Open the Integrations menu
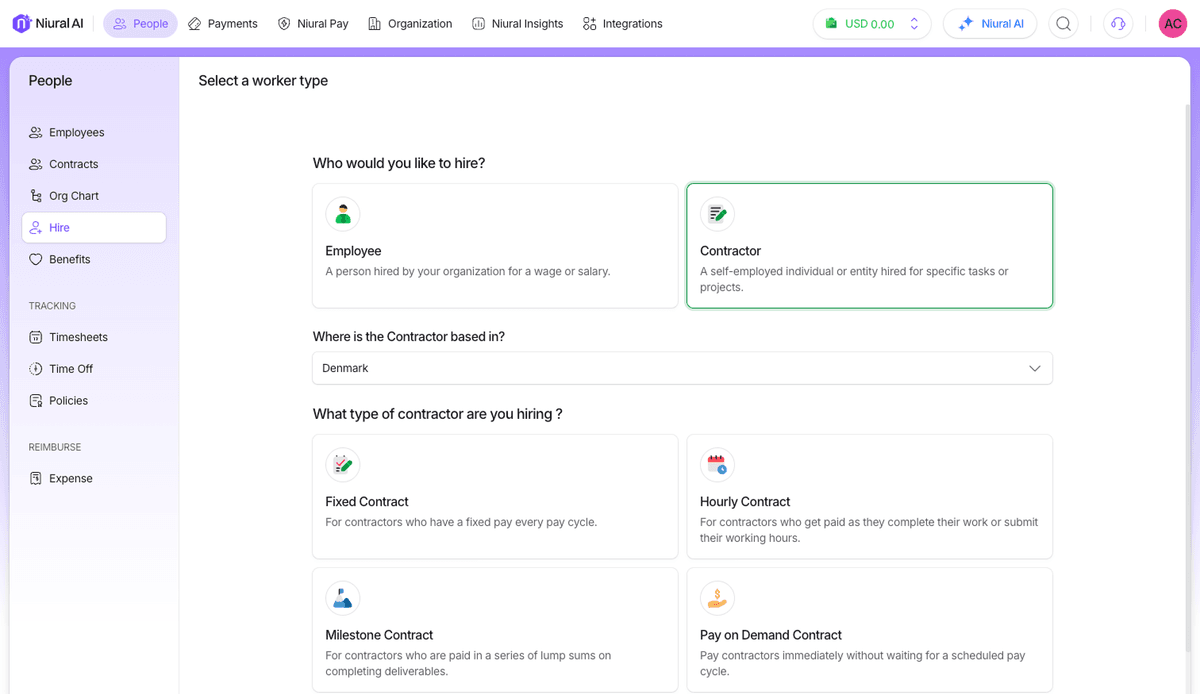Viewport: 1200px width, 694px height. [x=622, y=24]
